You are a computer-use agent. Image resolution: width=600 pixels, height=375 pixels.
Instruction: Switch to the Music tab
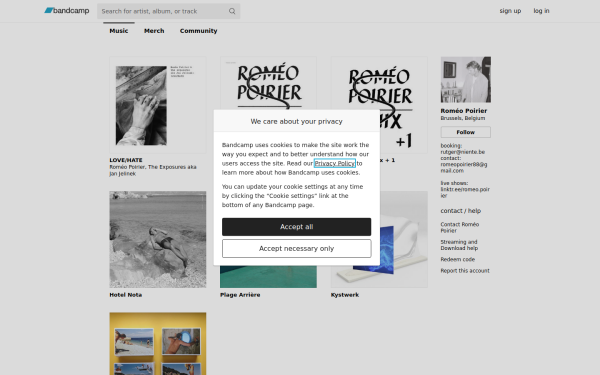119,31
